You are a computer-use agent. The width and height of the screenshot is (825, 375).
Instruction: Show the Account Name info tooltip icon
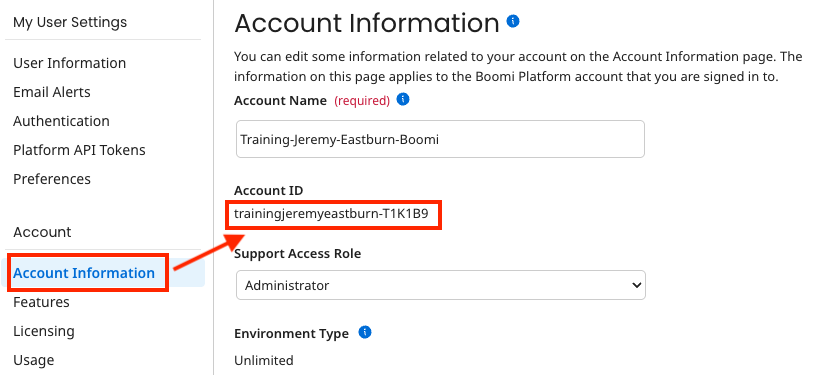(403, 99)
